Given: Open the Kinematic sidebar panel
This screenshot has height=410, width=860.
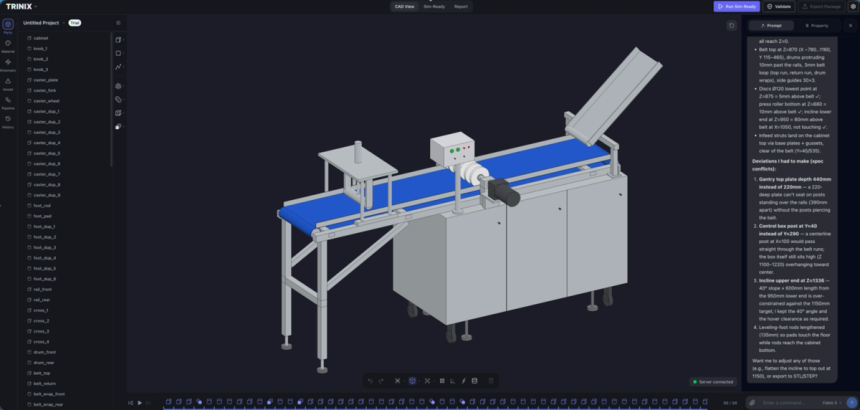Looking at the screenshot, I should coord(8,65).
